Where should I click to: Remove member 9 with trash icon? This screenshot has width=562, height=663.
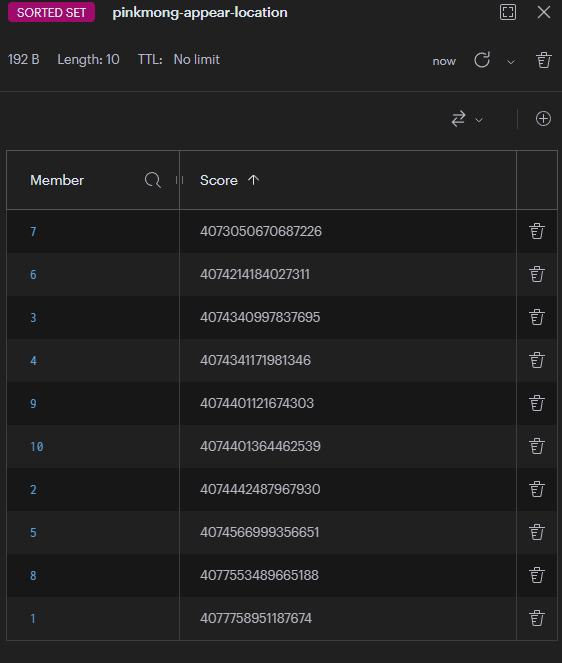point(537,403)
